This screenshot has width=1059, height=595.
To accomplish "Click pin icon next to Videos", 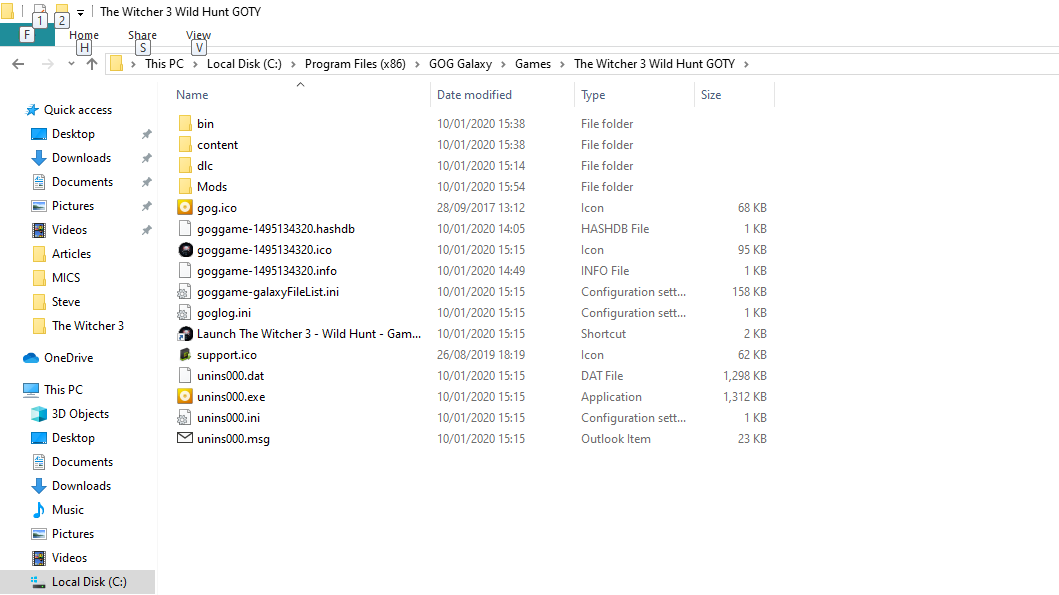I will click(x=147, y=230).
